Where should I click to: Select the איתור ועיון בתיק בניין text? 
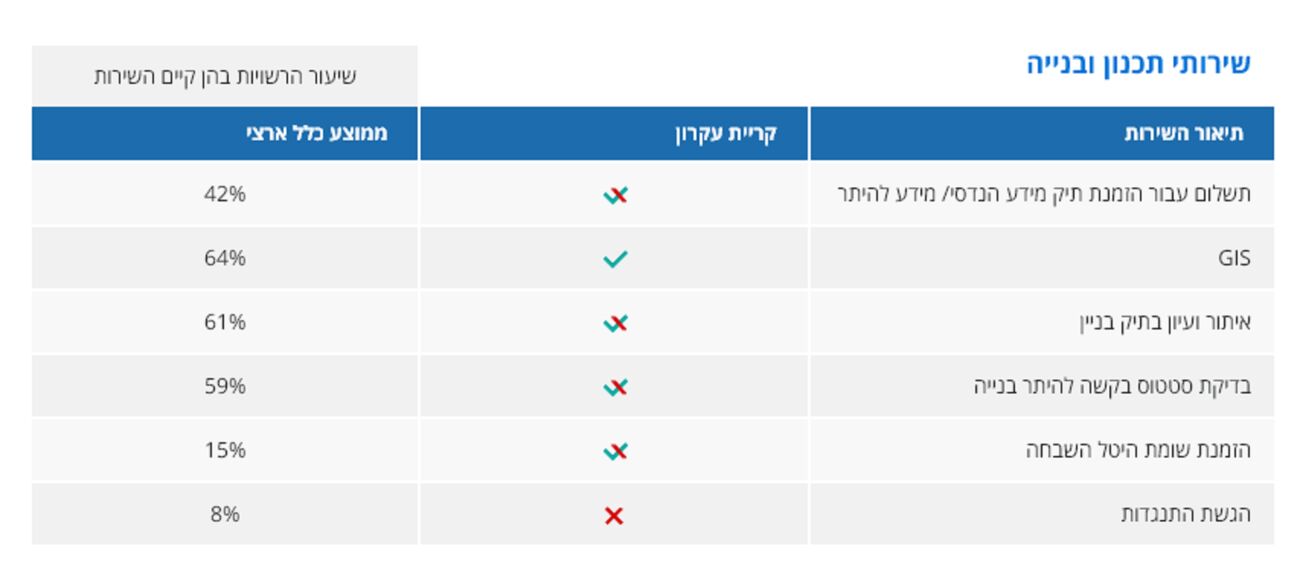coord(1164,322)
